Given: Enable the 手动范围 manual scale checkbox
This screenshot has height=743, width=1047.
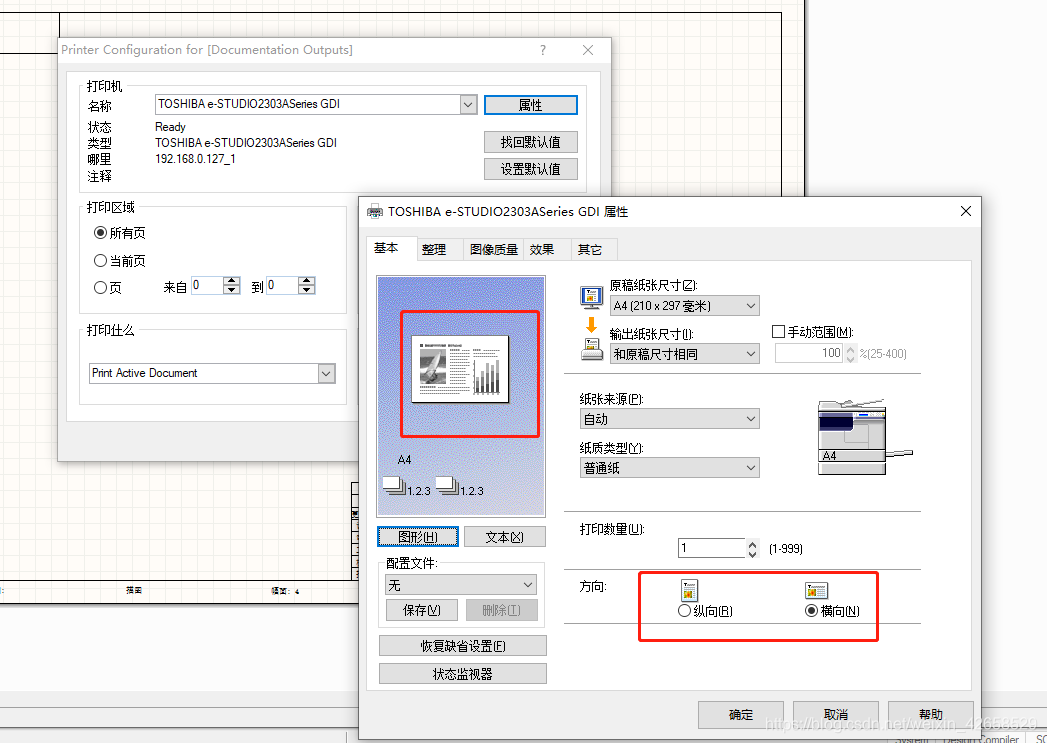Looking at the screenshot, I should click(778, 332).
